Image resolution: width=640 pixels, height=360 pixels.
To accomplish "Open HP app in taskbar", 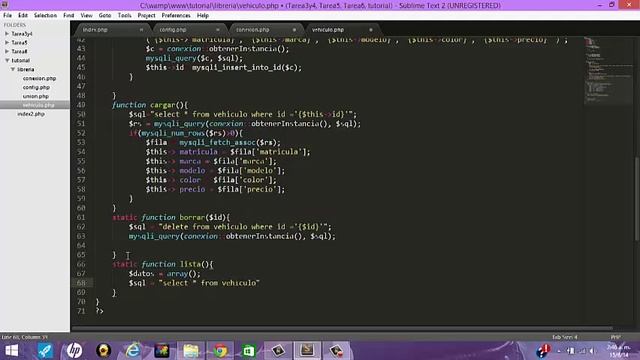I will [74, 351].
